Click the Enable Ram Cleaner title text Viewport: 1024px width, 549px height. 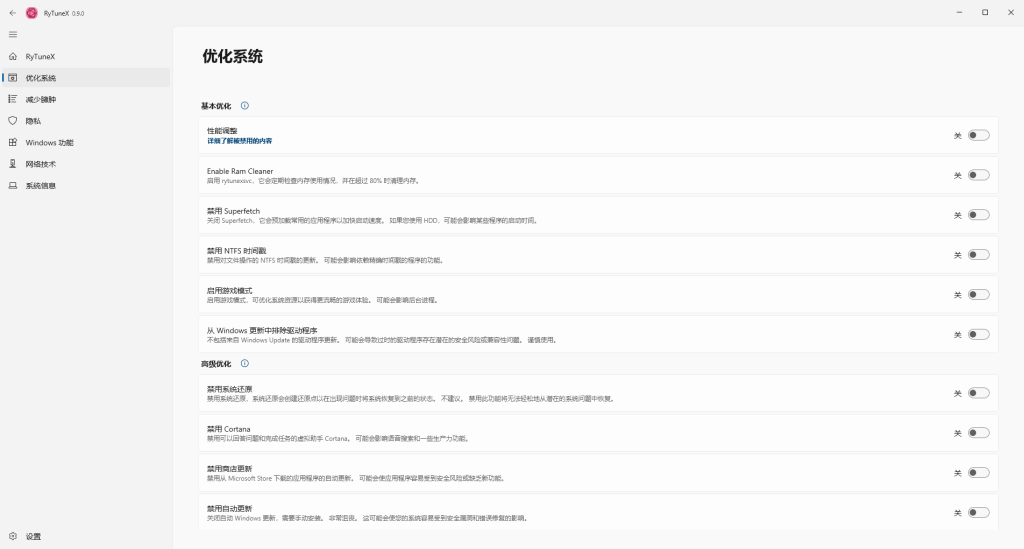[x=240, y=171]
